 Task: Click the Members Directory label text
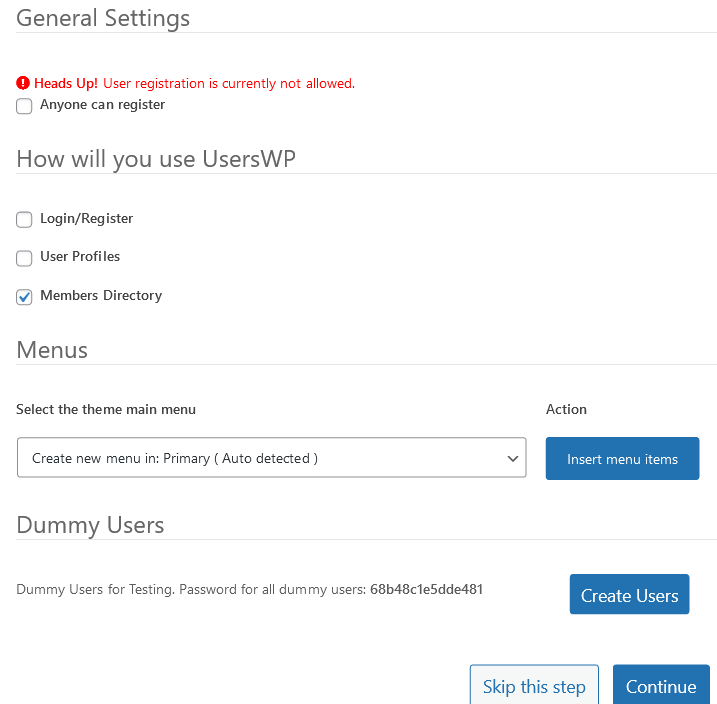point(101,295)
